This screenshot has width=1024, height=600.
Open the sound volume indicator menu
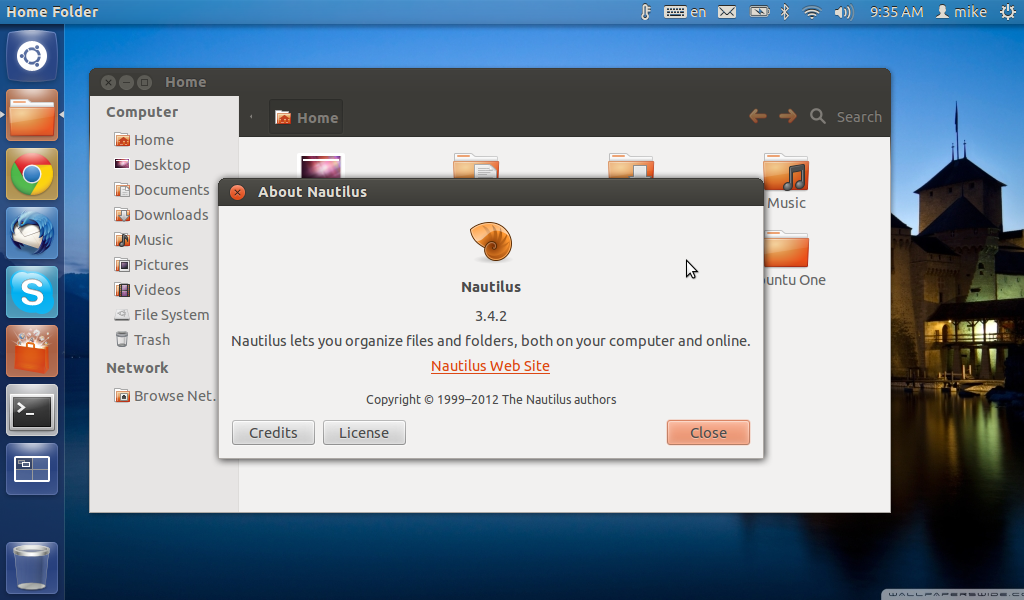(842, 12)
